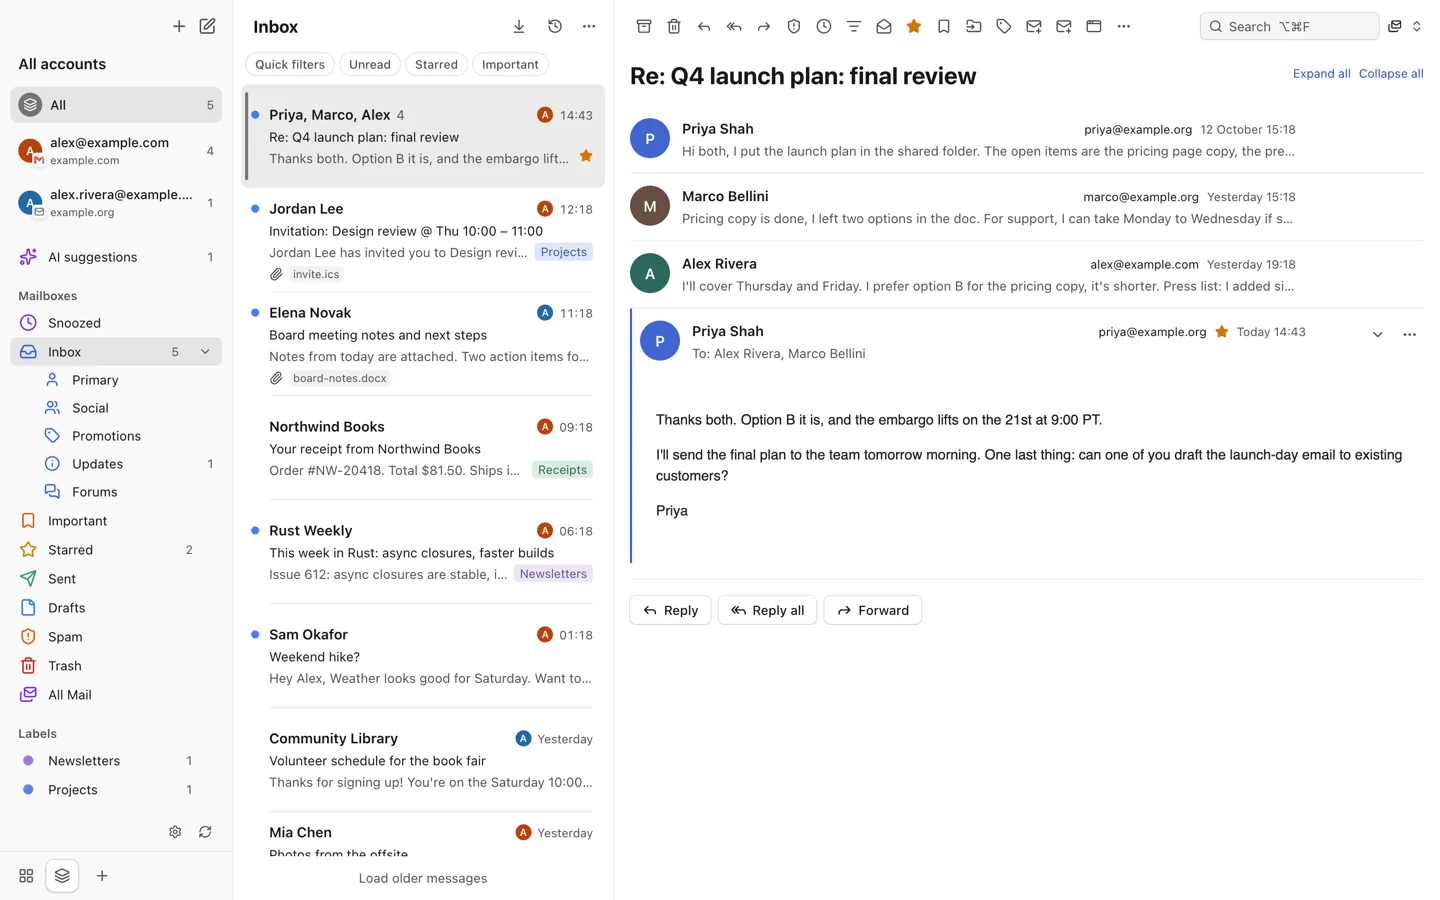
Task: Mark important with bookmark toolbar icon
Action: (944, 27)
